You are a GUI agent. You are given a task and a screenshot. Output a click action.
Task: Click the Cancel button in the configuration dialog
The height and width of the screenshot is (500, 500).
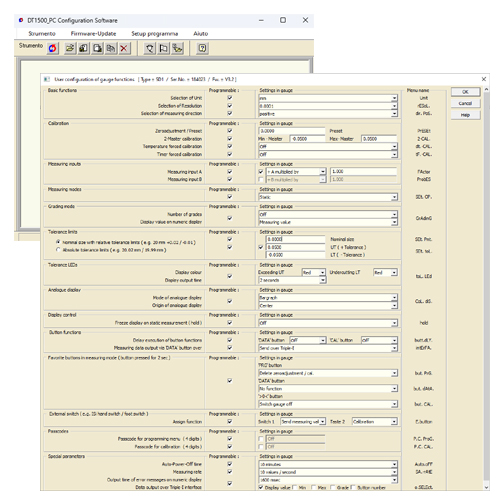pos(465,103)
